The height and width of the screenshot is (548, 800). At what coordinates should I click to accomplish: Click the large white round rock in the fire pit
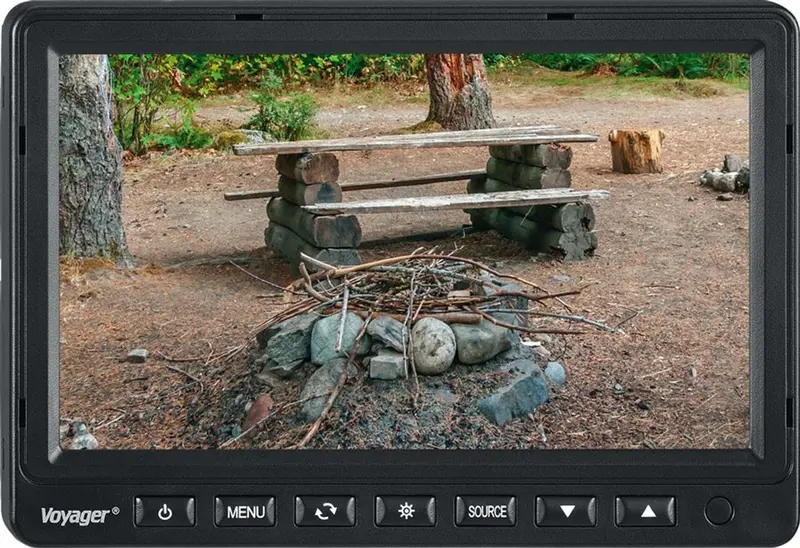click(x=433, y=345)
